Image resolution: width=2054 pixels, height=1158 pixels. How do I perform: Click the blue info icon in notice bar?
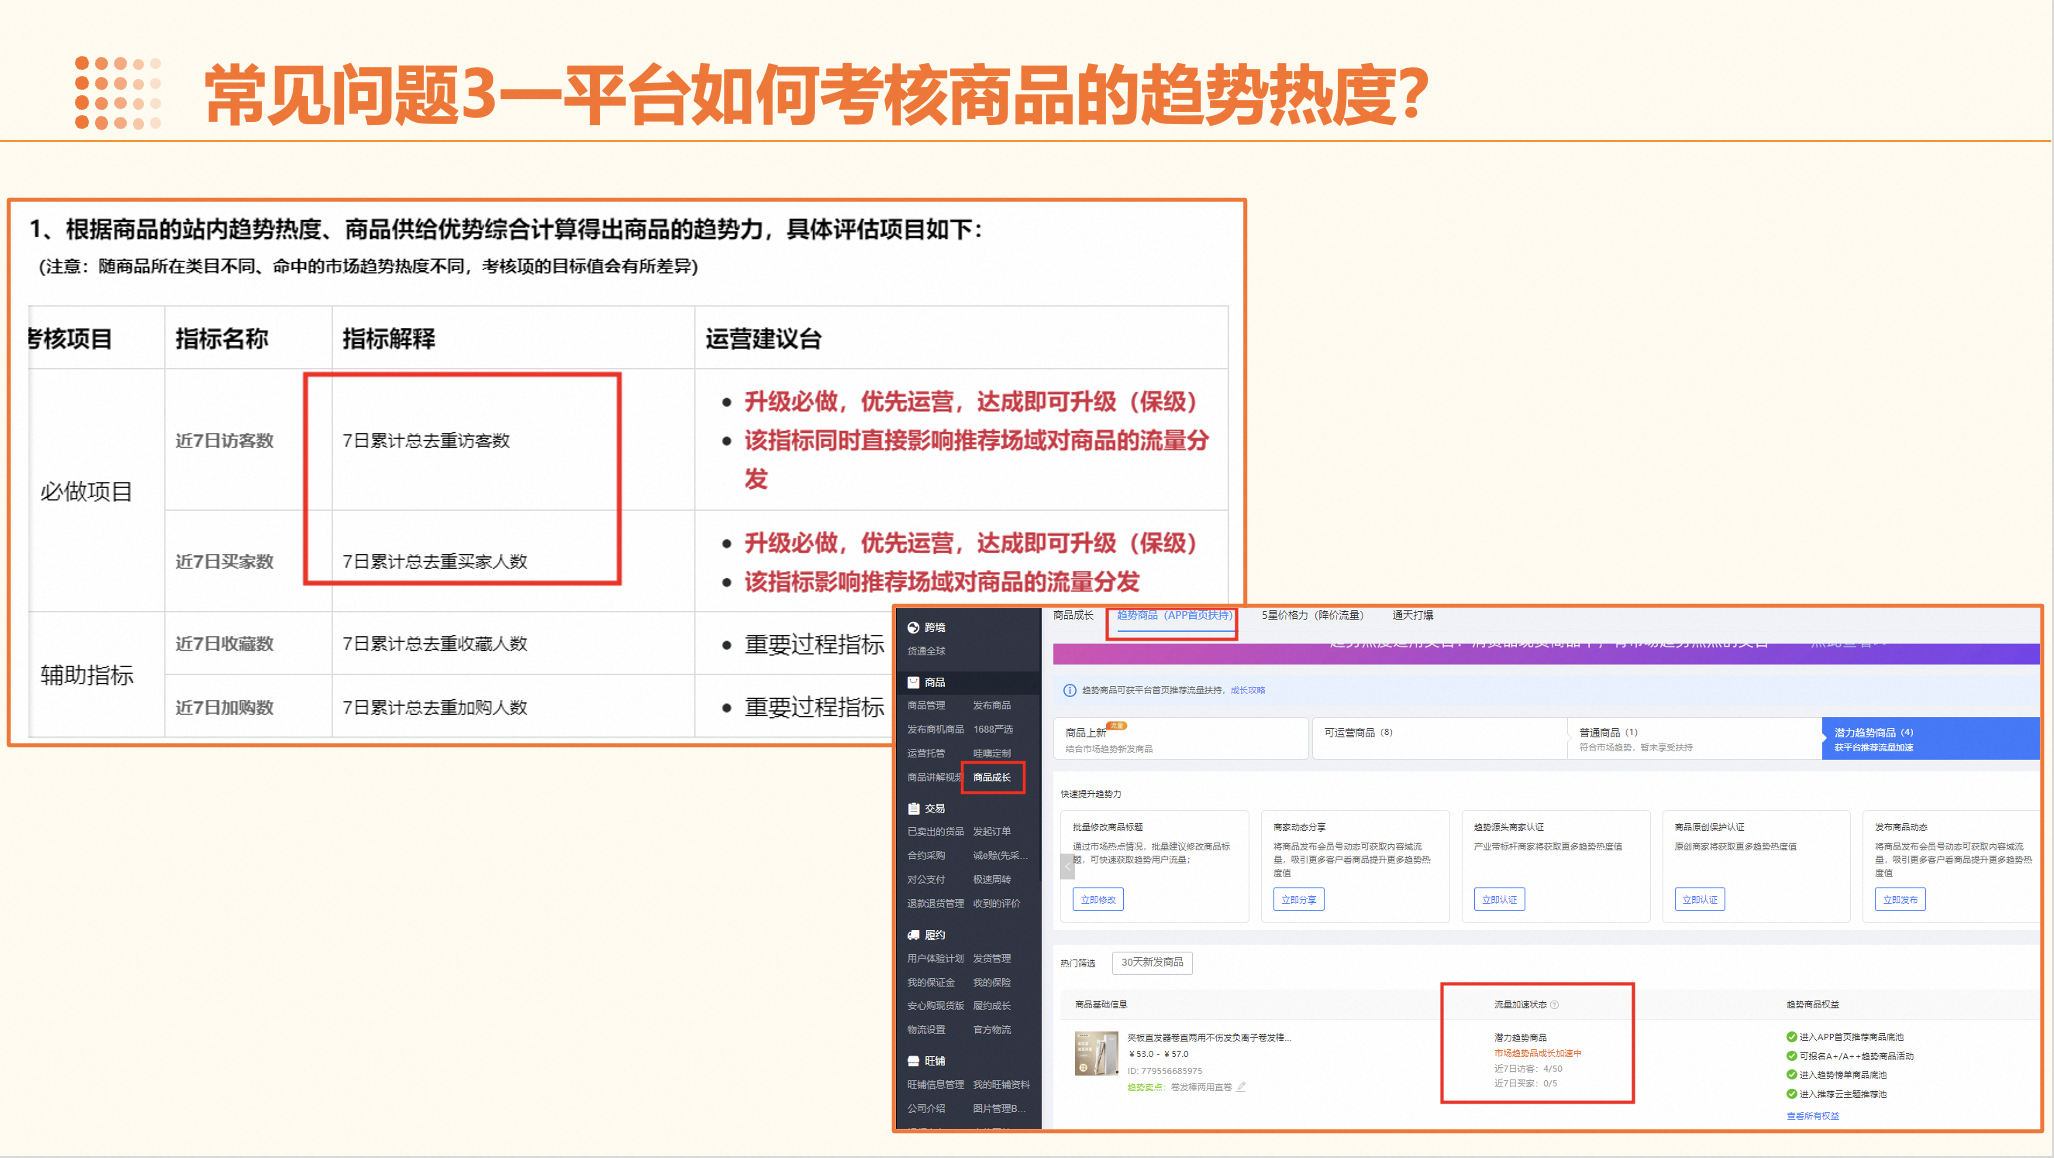click(x=1069, y=690)
